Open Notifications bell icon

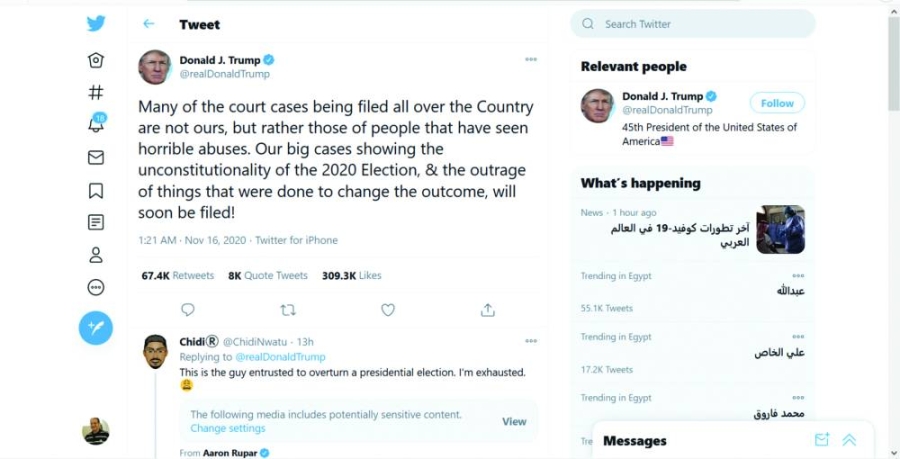coord(96,125)
